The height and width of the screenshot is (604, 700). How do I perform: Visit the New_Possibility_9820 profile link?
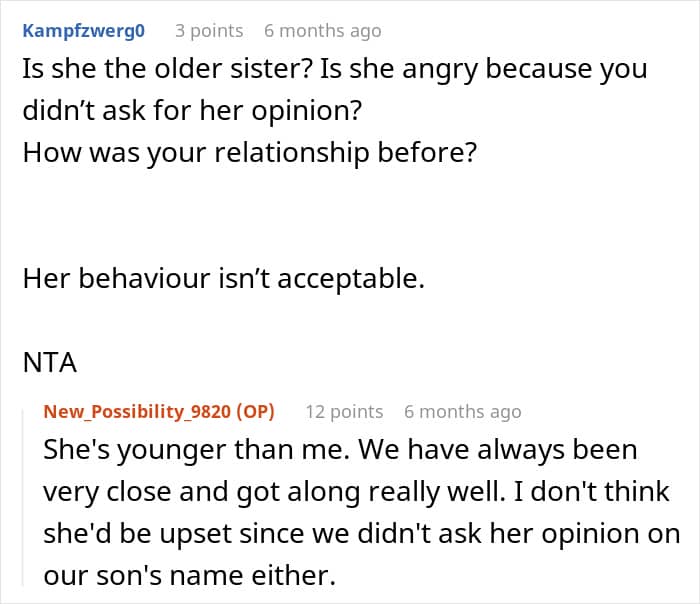(137, 412)
